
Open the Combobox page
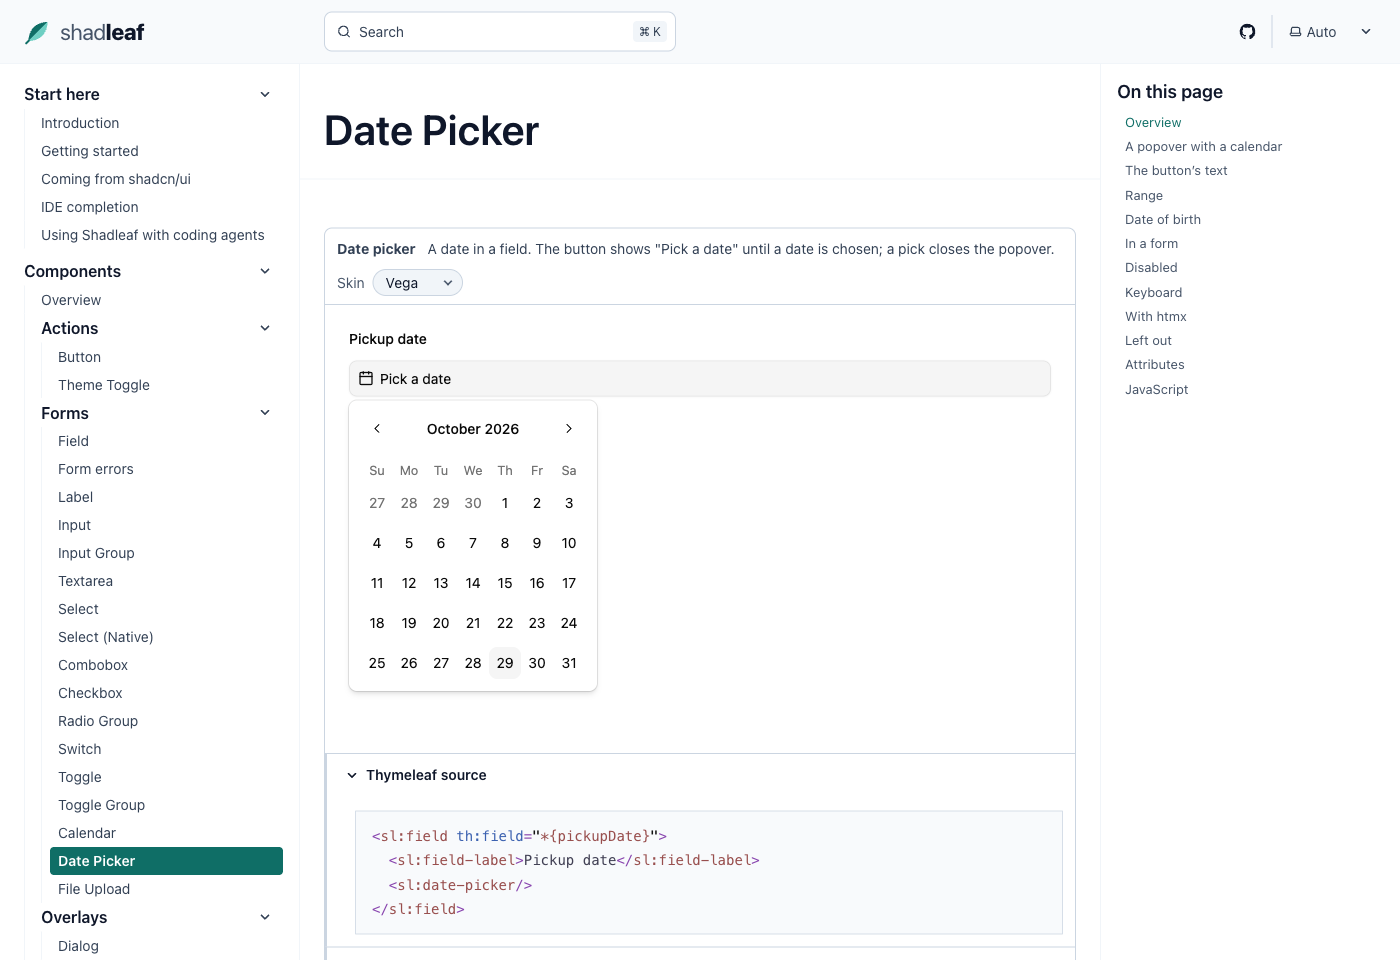tap(93, 665)
